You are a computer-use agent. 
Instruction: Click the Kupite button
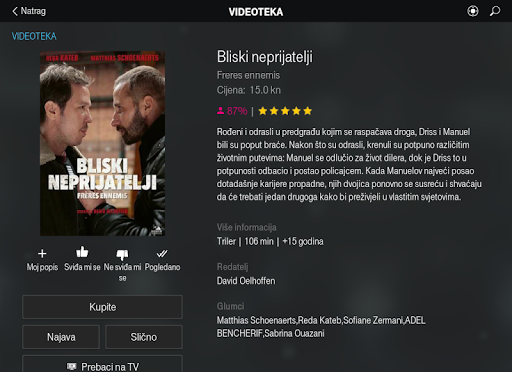[102, 307]
